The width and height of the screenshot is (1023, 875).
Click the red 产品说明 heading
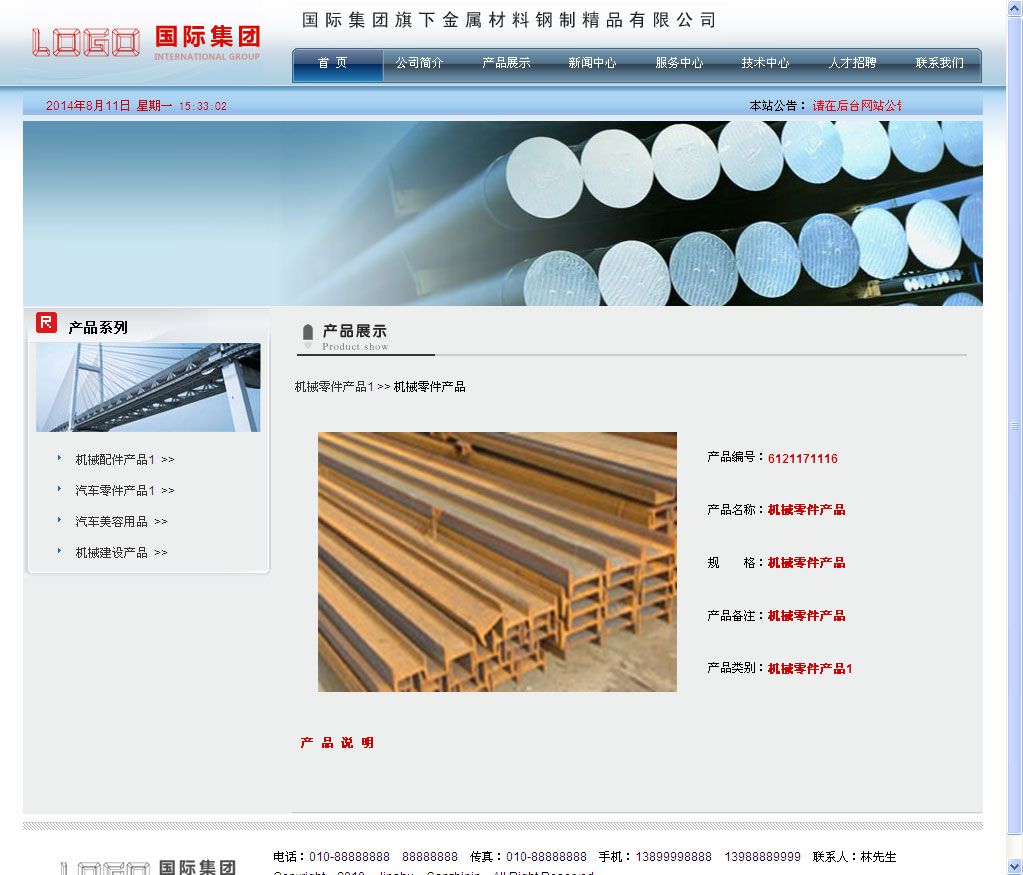[x=337, y=743]
